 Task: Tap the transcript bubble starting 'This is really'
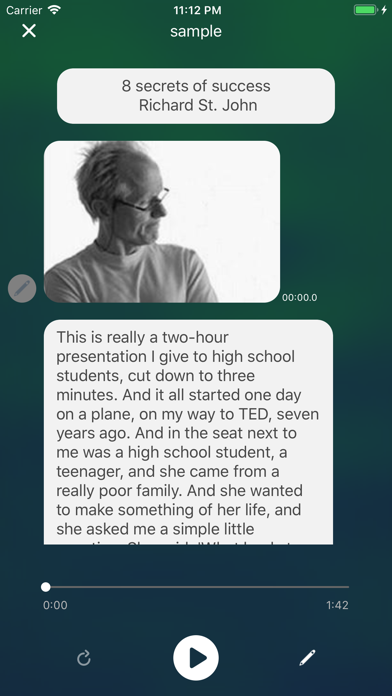point(188,432)
